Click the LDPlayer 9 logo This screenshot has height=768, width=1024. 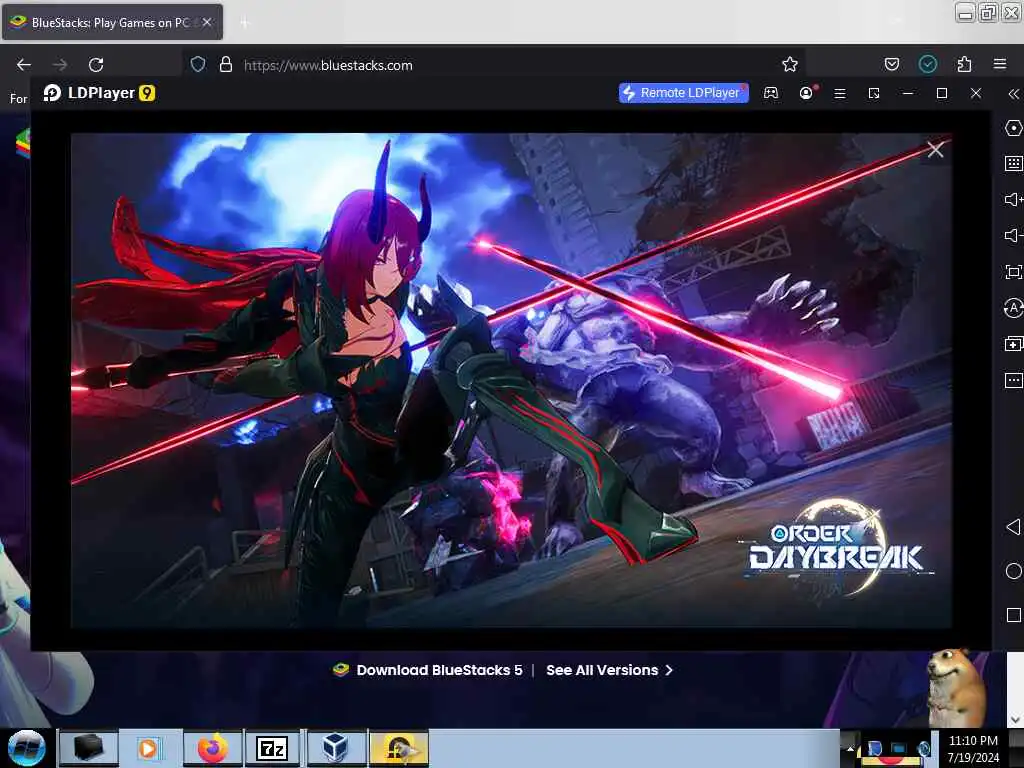[x=100, y=93]
